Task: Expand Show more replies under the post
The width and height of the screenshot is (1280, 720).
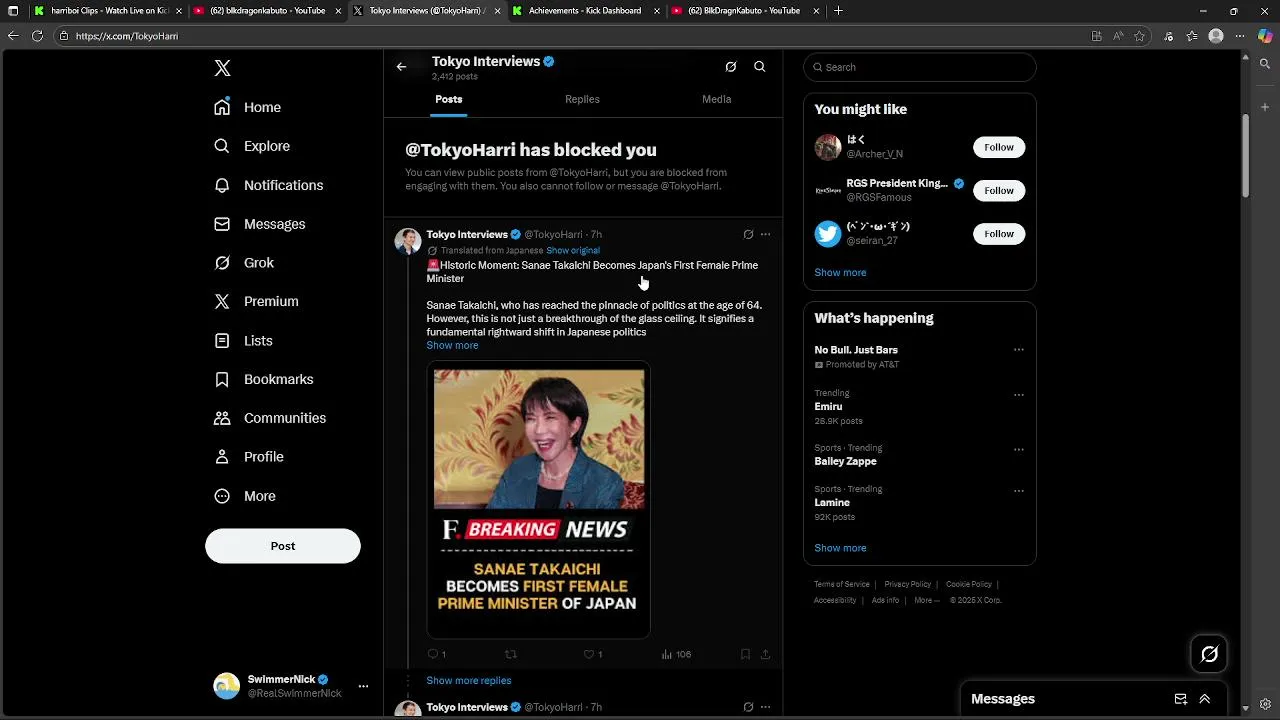Action: point(468,680)
